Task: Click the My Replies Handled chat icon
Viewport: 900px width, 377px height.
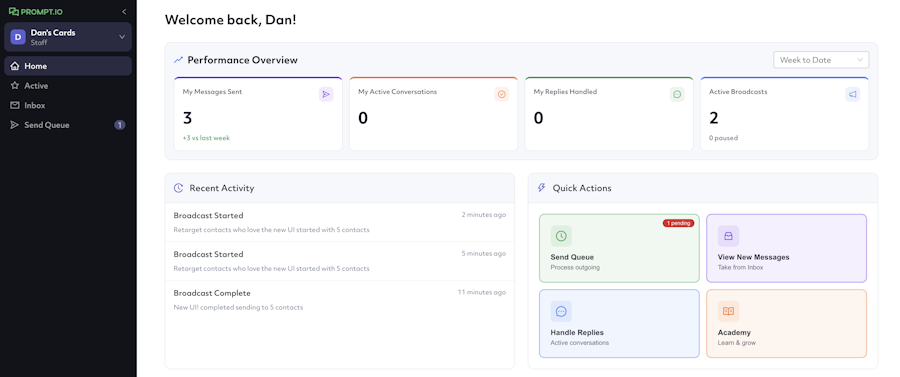Action: click(677, 95)
